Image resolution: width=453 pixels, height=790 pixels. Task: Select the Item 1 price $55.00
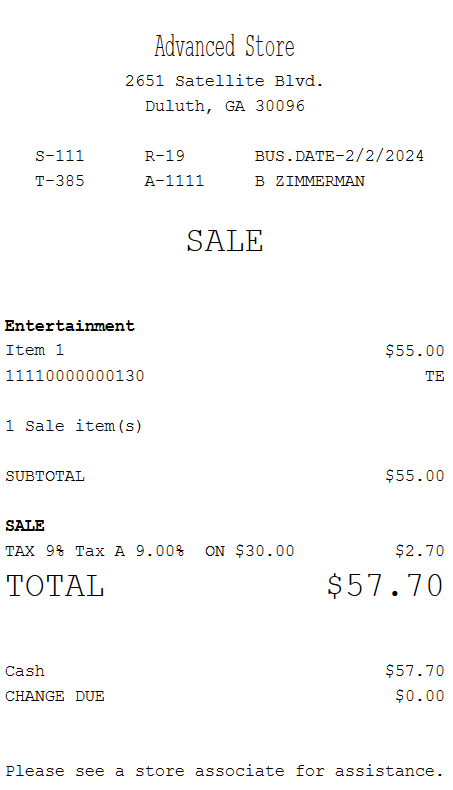(x=415, y=350)
